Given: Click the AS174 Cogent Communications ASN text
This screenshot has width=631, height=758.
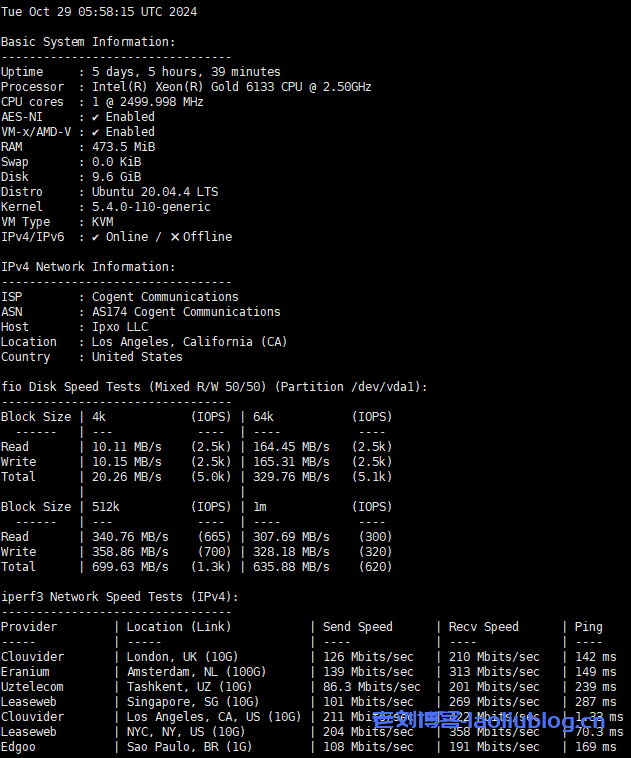Looking at the screenshot, I should pos(186,312).
